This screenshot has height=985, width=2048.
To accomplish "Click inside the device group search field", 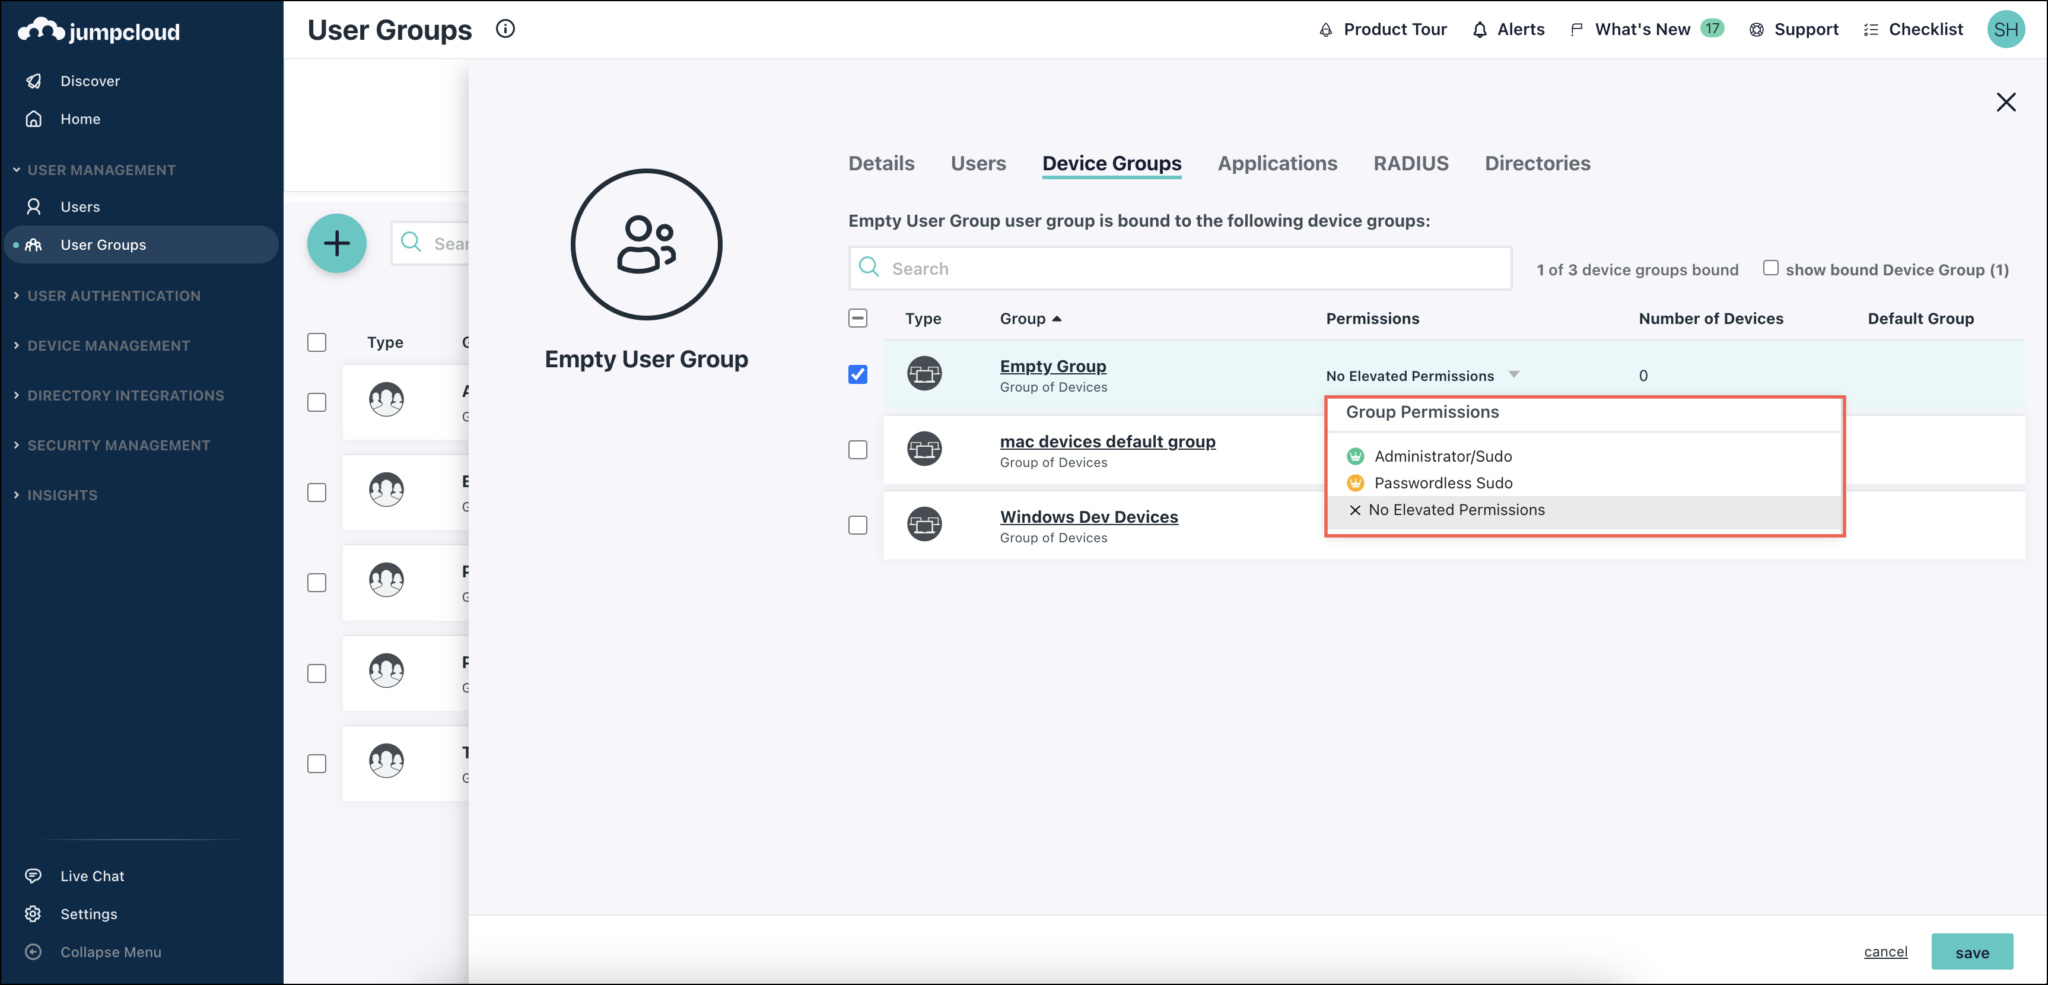I will pos(1180,268).
